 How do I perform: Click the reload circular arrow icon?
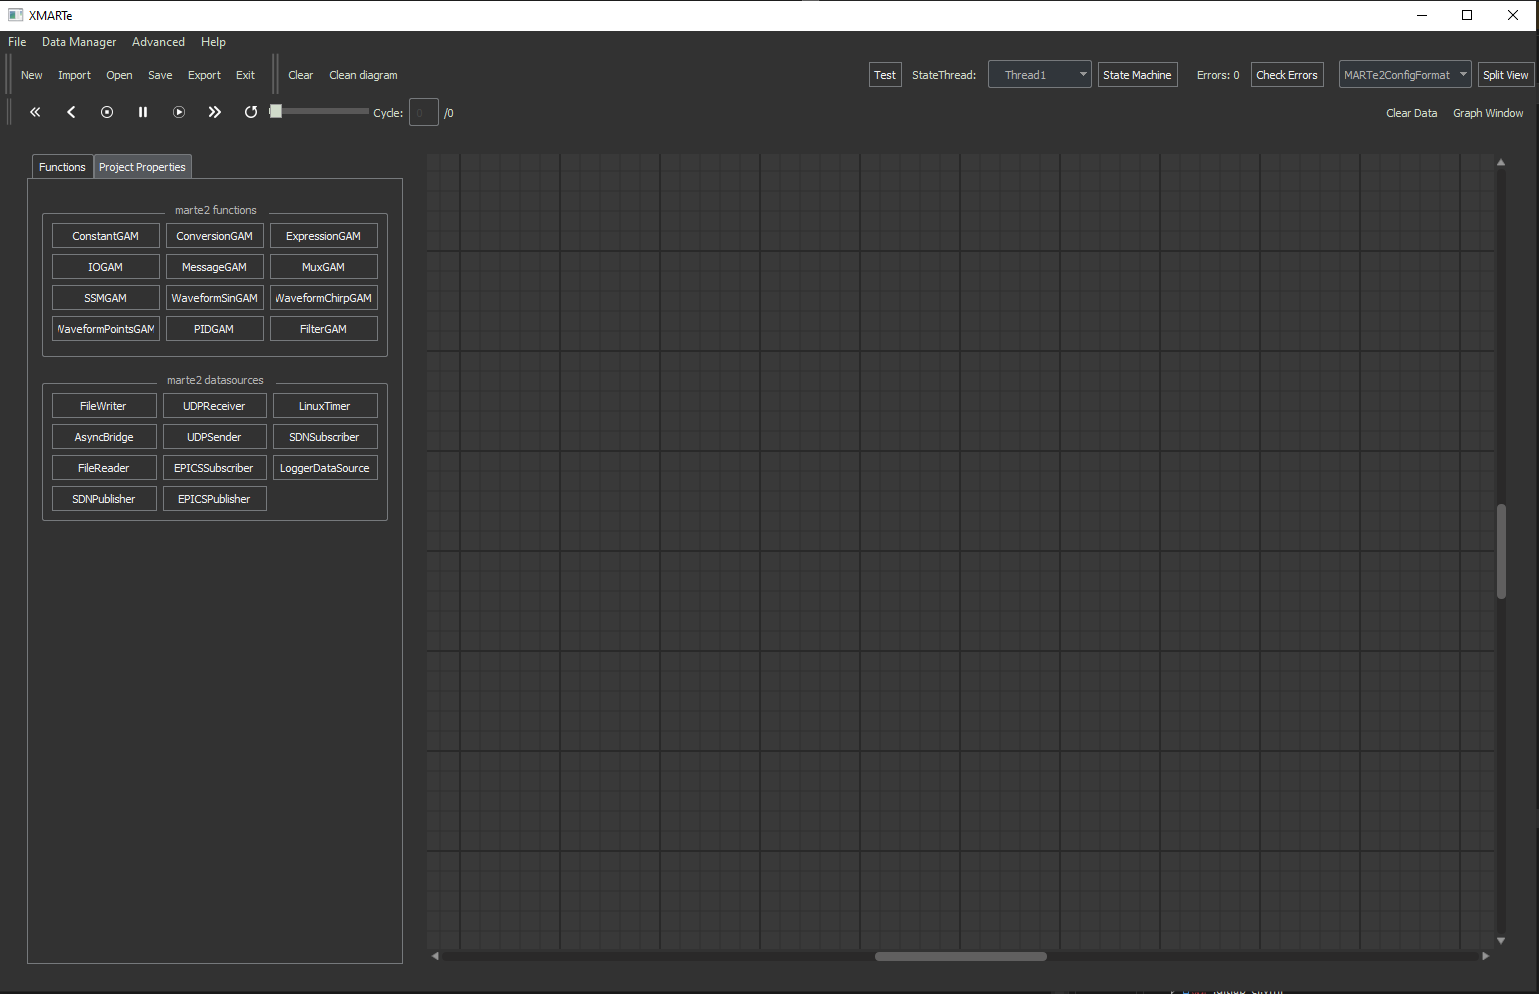[x=251, y=112]
